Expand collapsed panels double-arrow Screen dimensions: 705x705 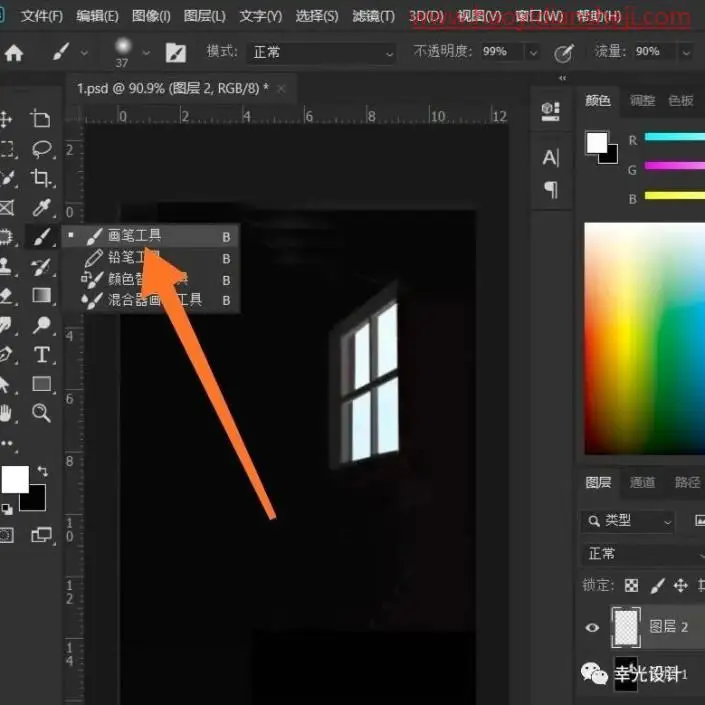pos(562,78)
